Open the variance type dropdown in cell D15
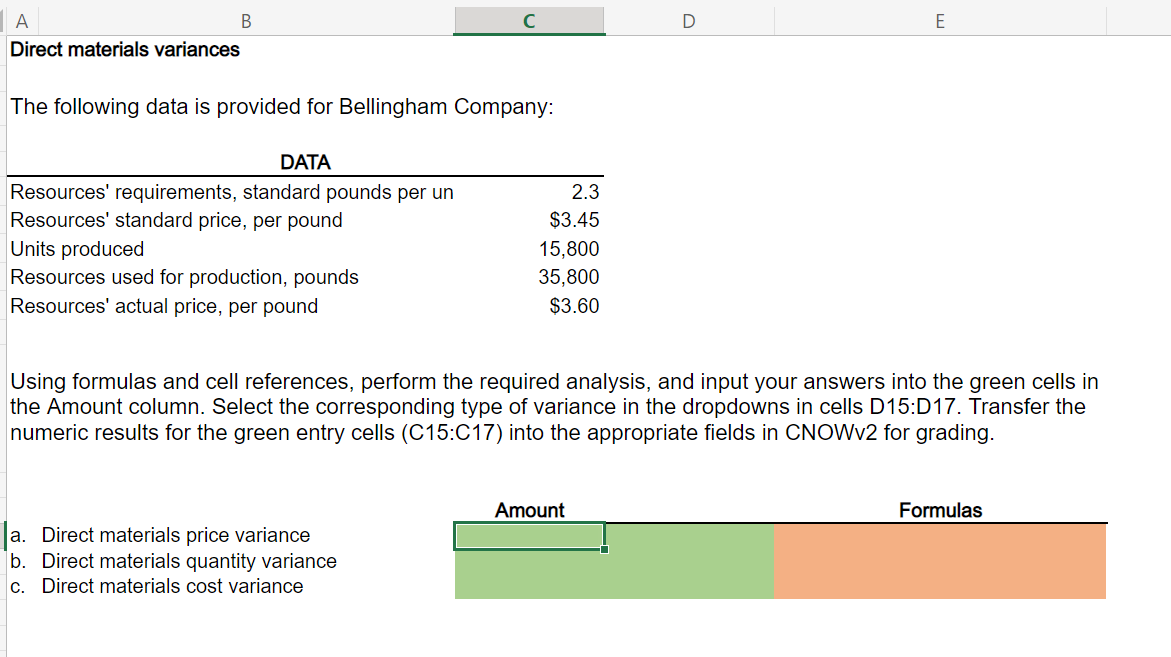This screenshot has height=657, width=1171. 690,535
